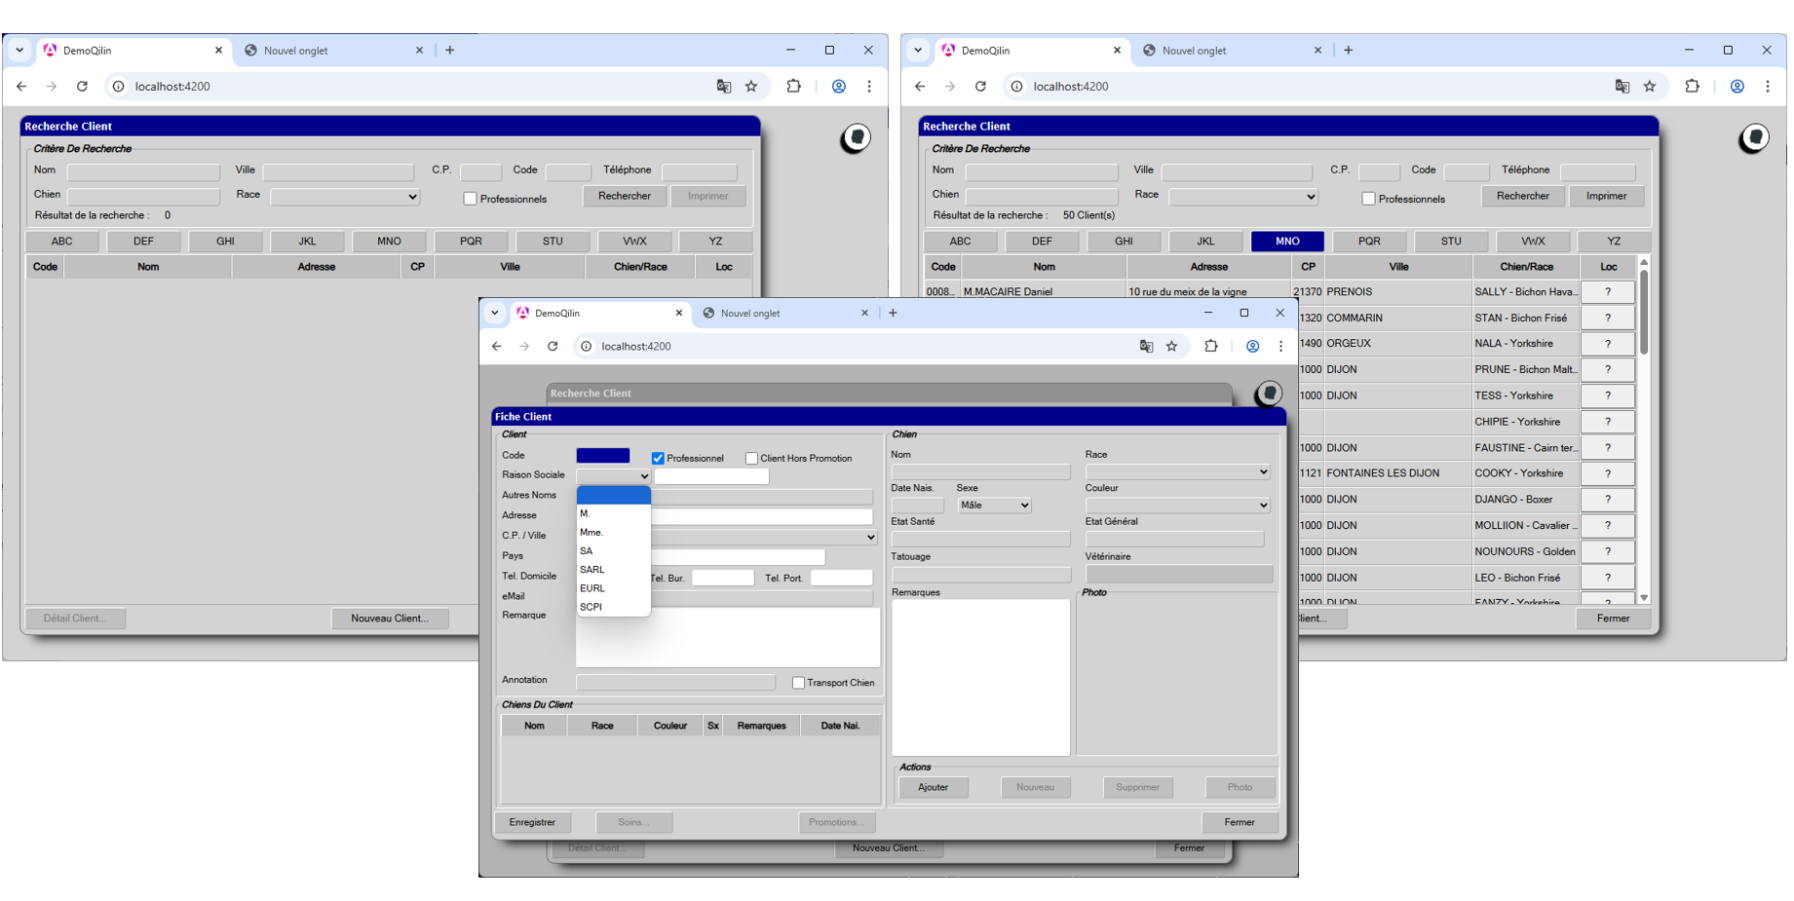Check Client Hors Promotion on the Fiche Client

tap(751, 458)
